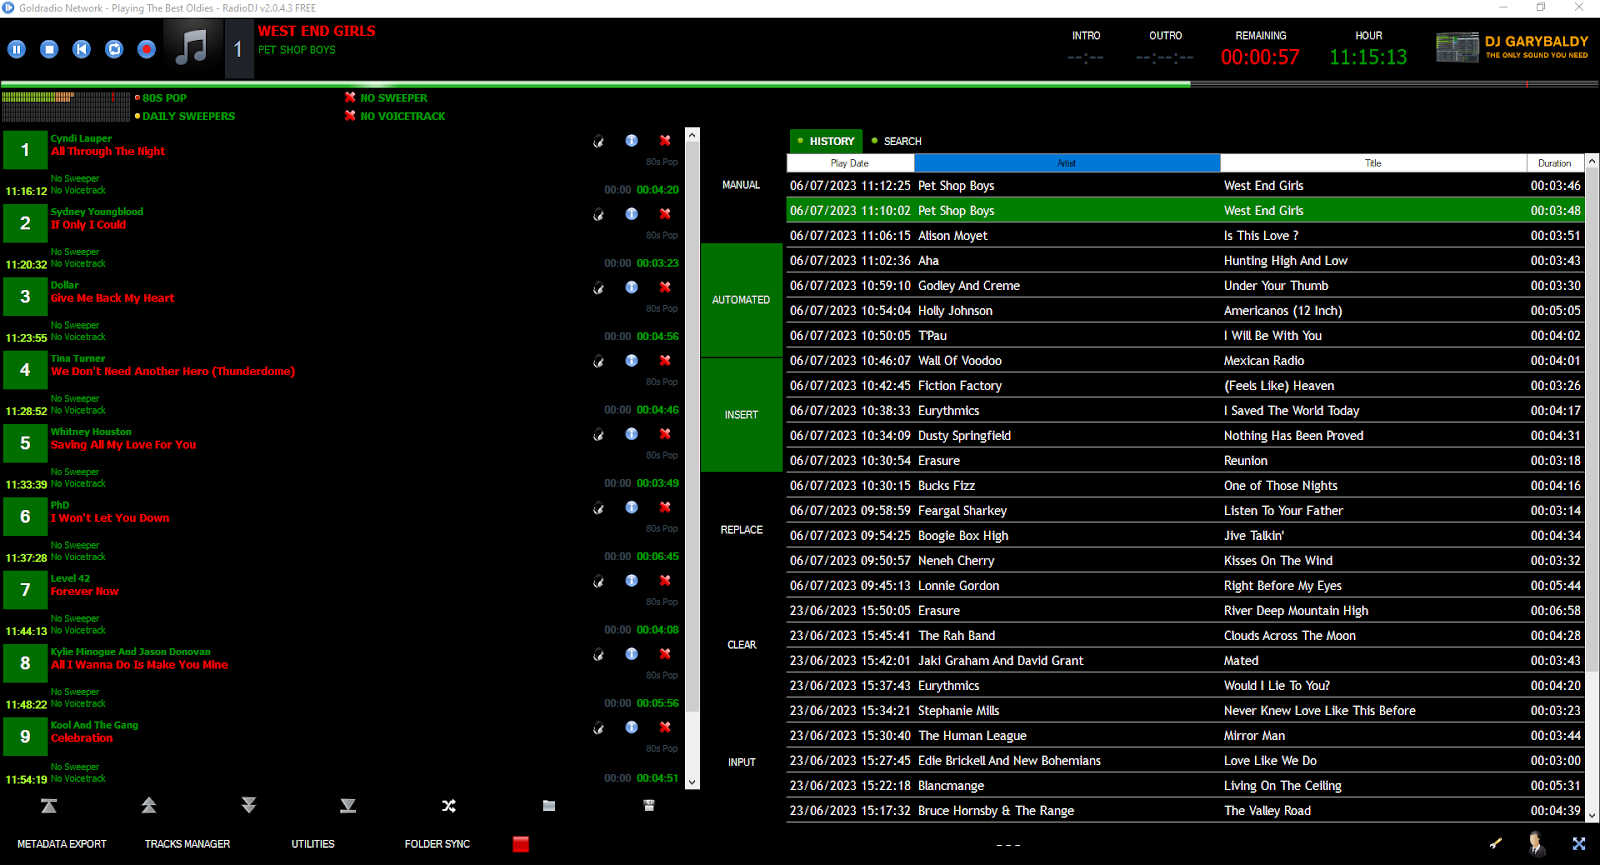The height and width of the screenshot is (865, 1600).
Task: Open METADATA EXPORT menu
Action: [x=62, y=844]
